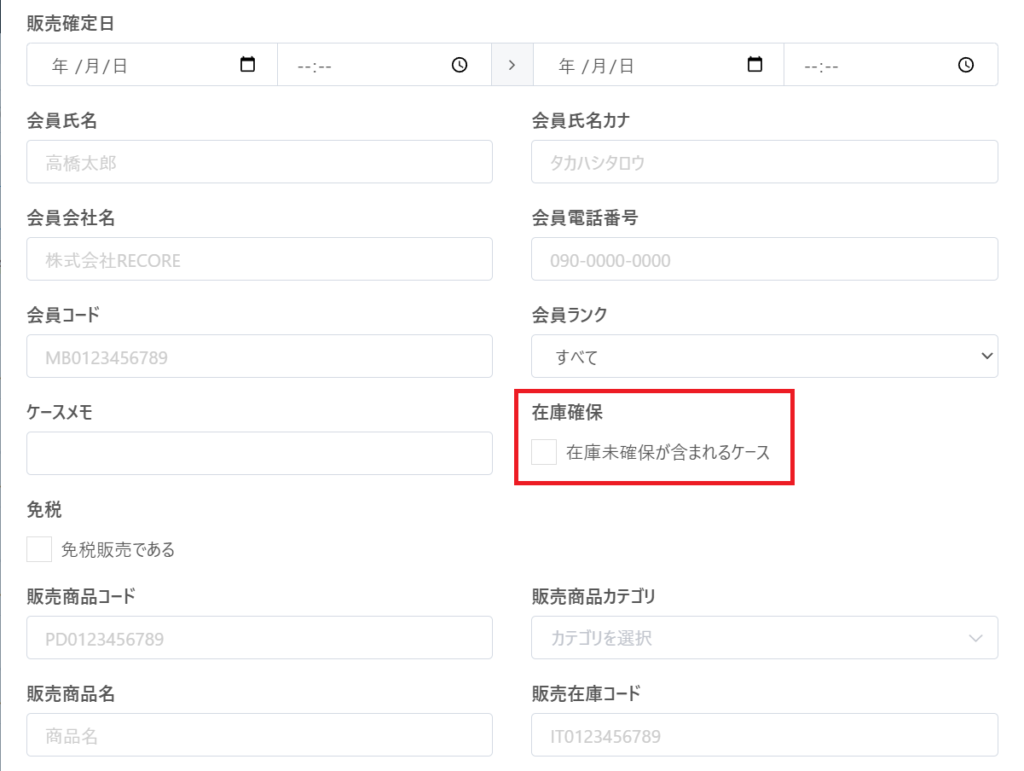
Task: Open calendar picker for start 販売確定日 date
Action: (248, 65)
